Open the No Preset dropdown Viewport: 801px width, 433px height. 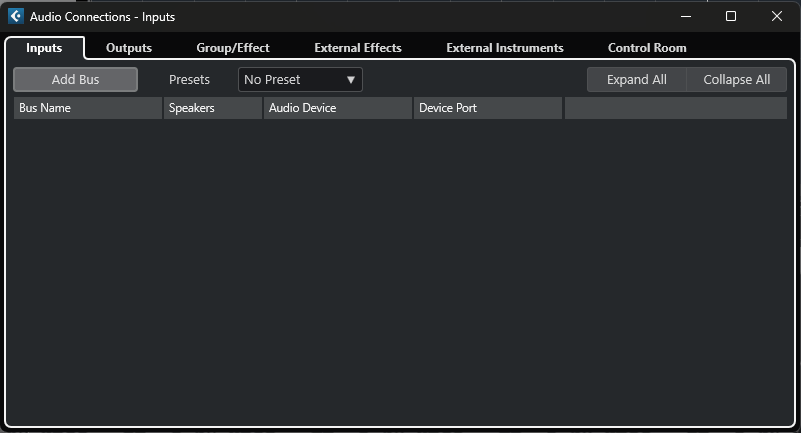[x=300, y=80]
